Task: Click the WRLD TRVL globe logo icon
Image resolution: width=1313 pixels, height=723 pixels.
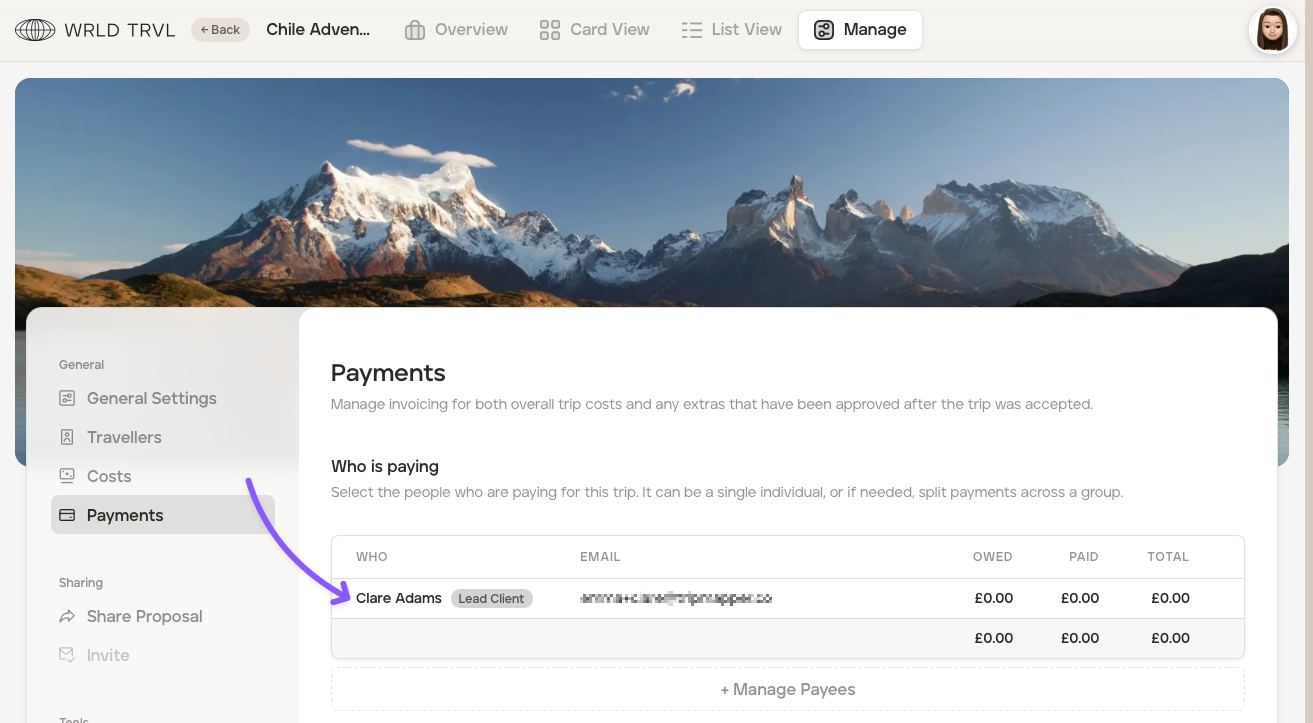Action: [x=35, y=30]
